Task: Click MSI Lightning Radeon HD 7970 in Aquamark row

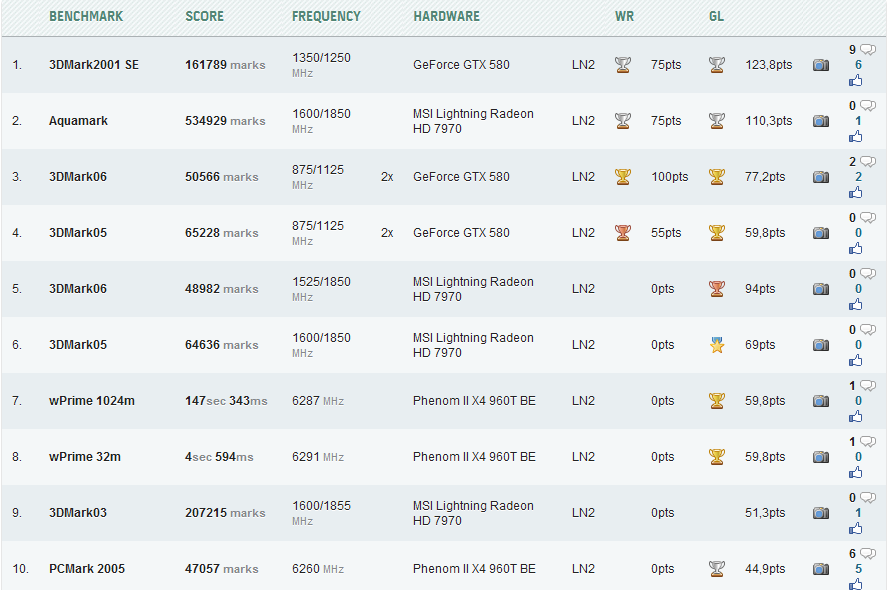Action: coord(473,121)
